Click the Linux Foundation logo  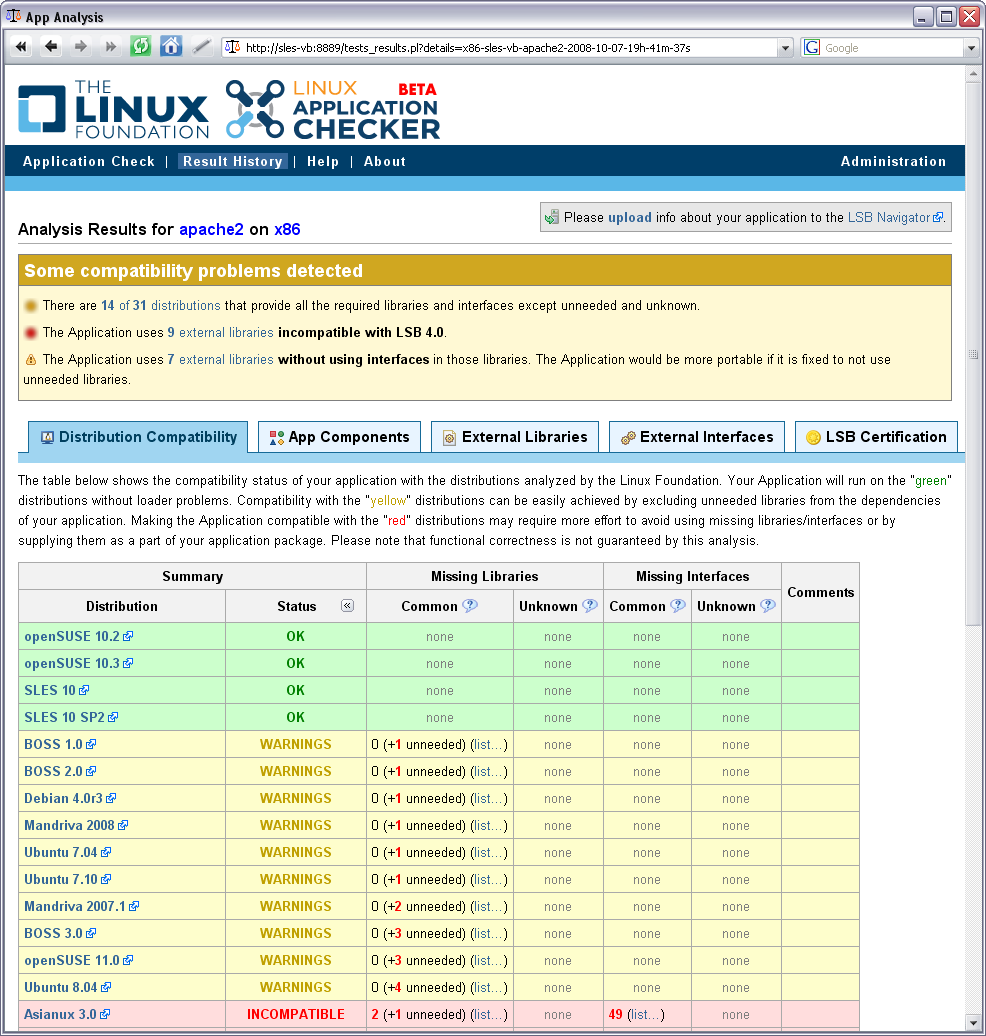(114, 110)
